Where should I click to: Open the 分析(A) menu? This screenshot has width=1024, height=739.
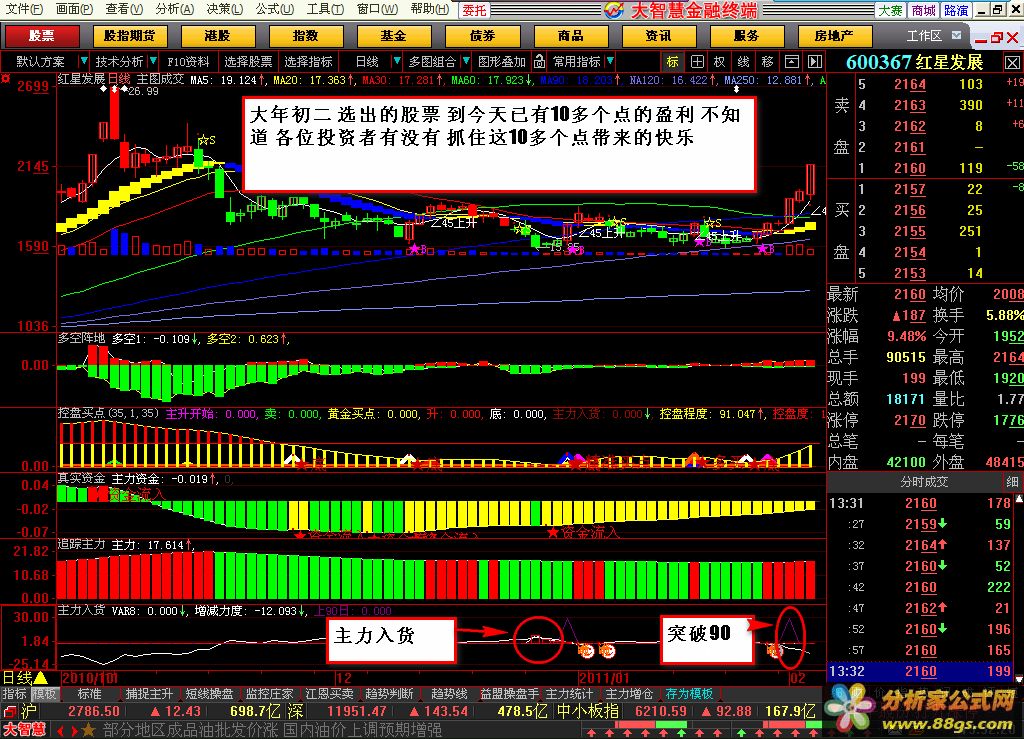pos(174,9)
